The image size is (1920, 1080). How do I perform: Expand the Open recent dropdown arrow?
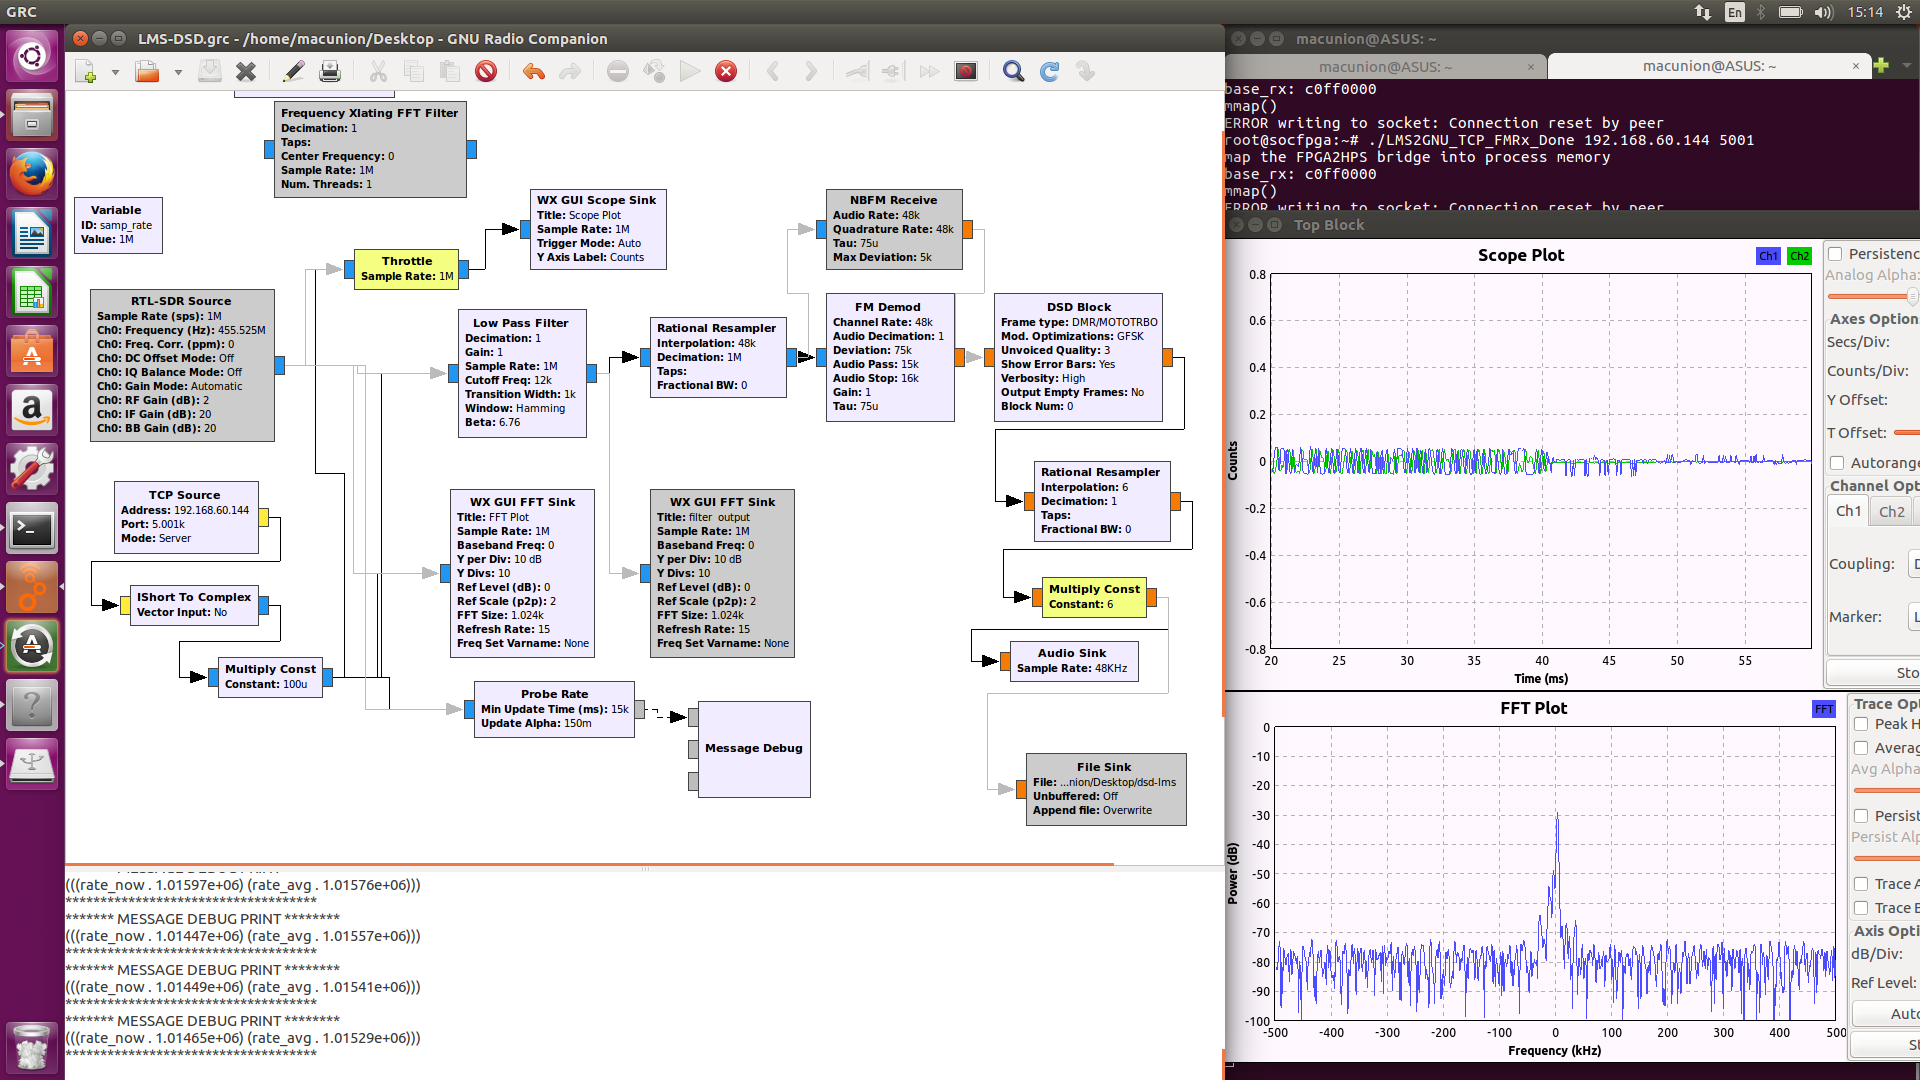pyautogui.click(x=178, y=72)
